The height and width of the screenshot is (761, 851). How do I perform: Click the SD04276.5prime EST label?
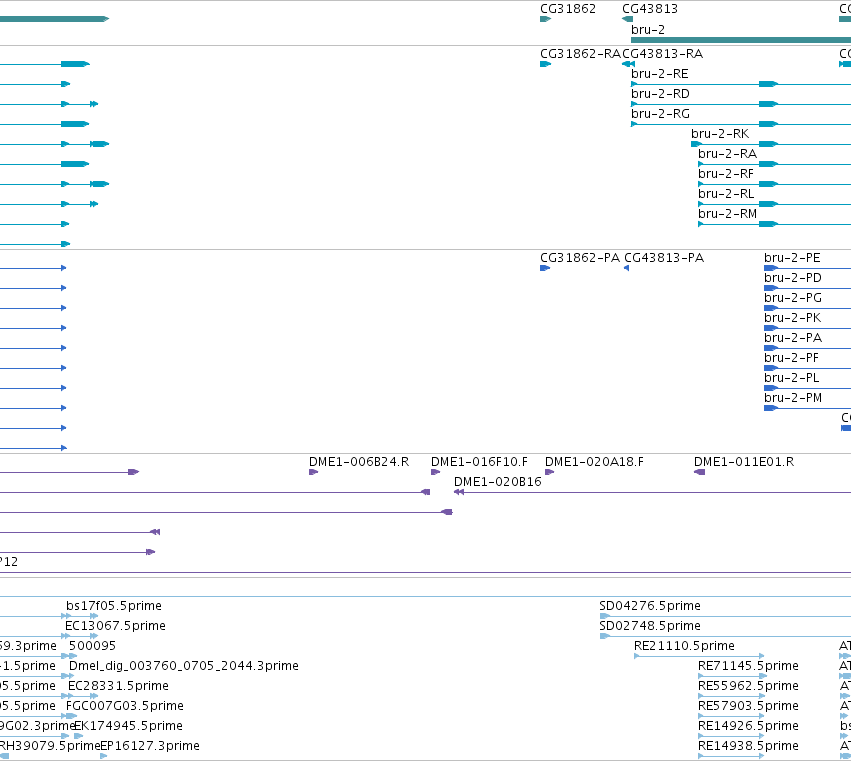(x=650, y=606)
